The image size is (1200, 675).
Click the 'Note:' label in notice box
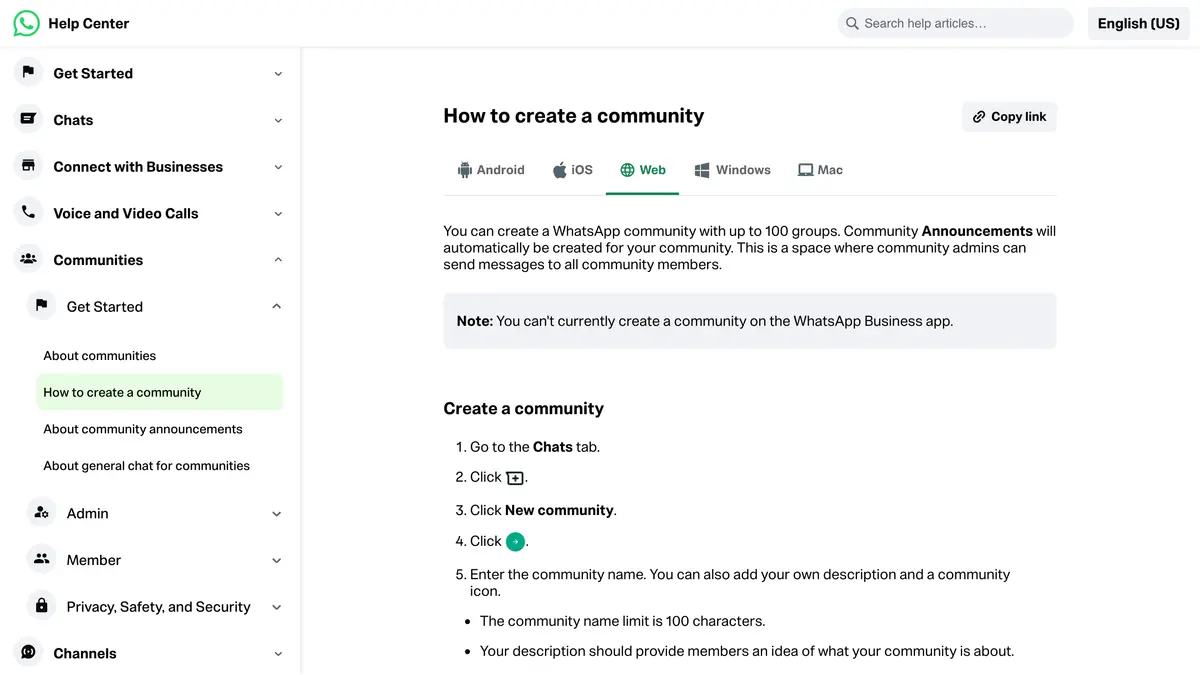[475, 321]
